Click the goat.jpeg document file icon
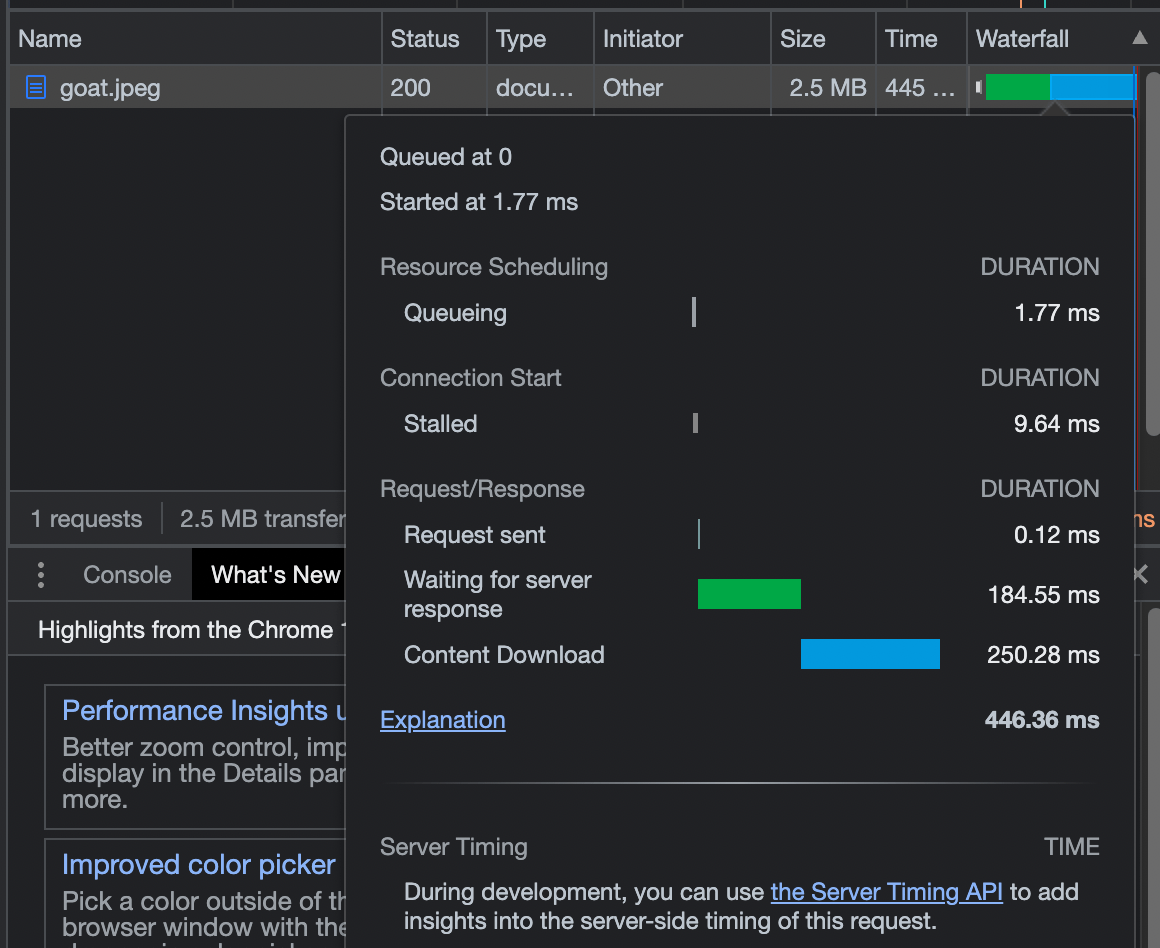This screenshot has height=948, width=1160. pyautogui.click(x=36, y=87)
